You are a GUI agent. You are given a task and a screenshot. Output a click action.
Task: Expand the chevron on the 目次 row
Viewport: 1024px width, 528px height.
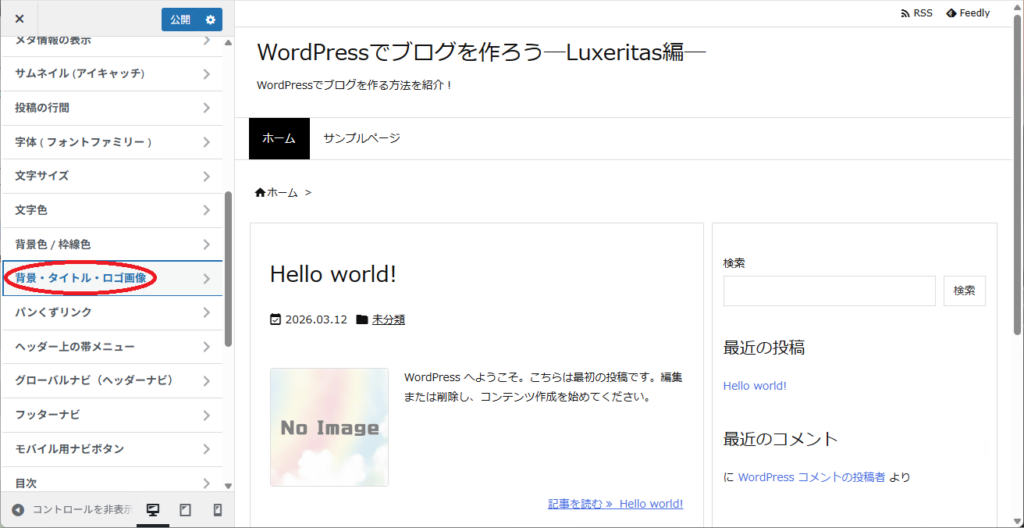(x=206, y=483)
